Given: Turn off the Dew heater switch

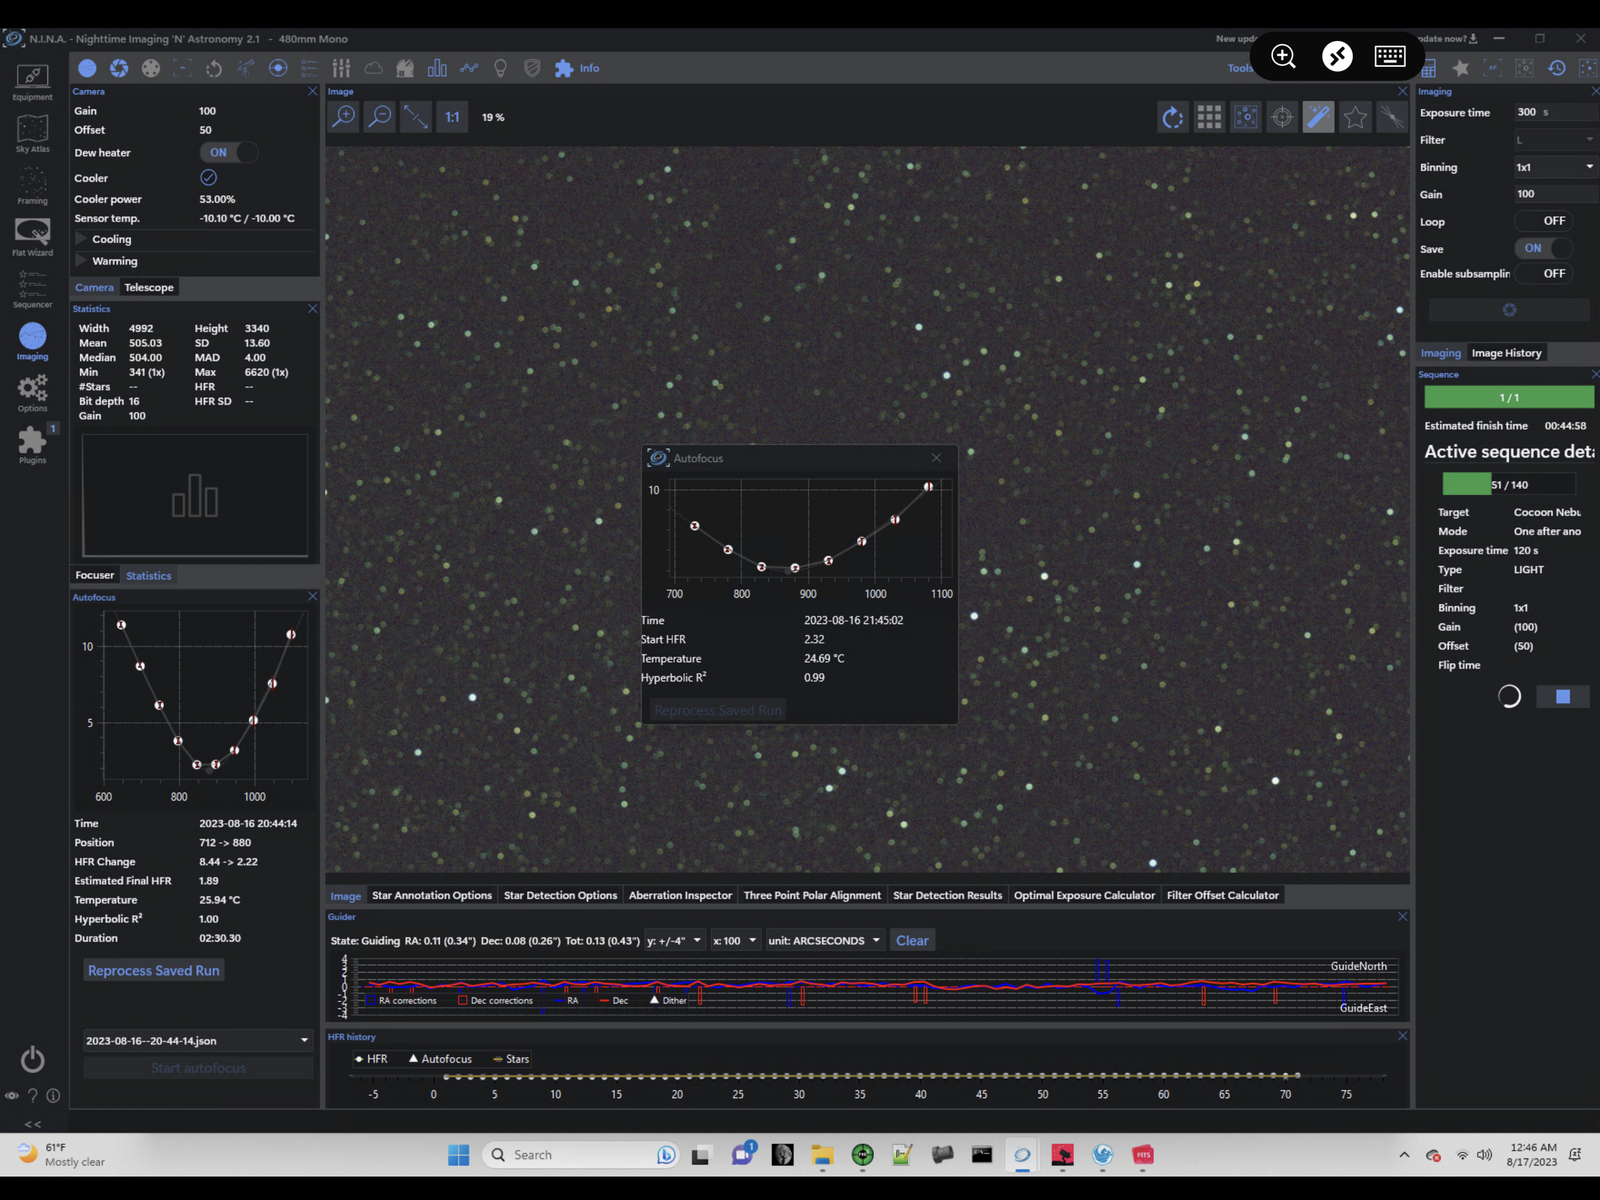Looking at the screenshot, I should pyautogui.click(x=229, y=153).
